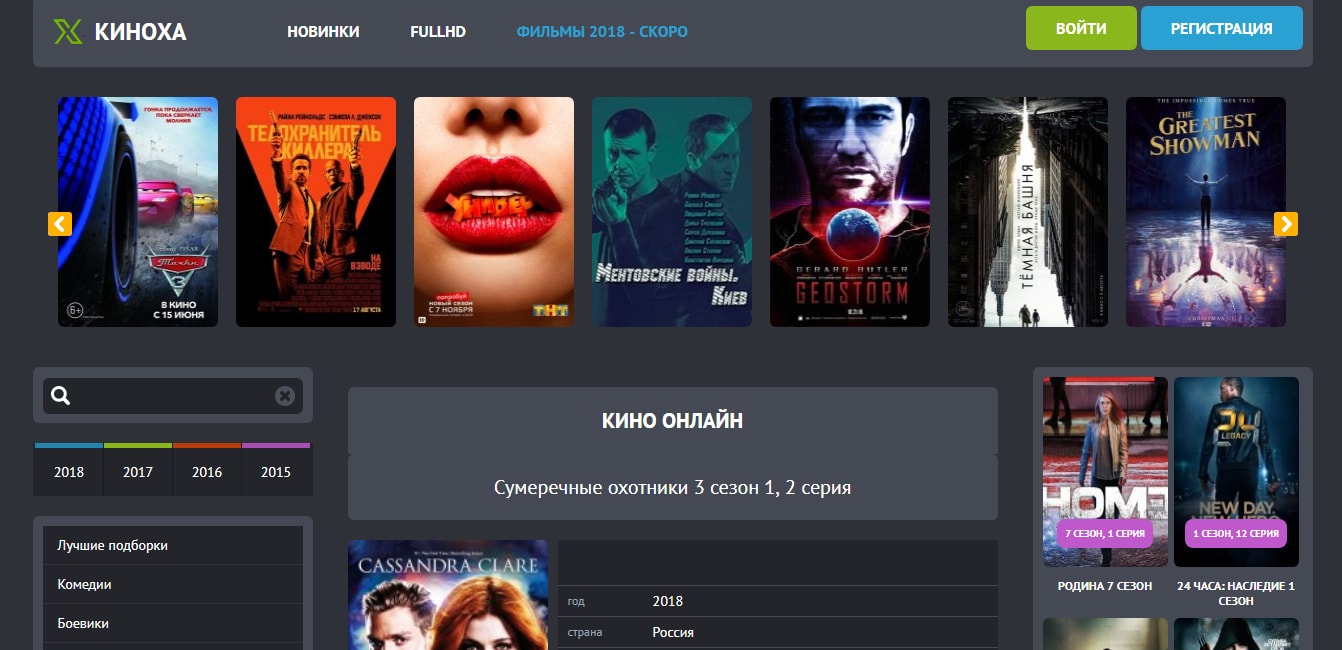Click the magnifying glass search icon
Screen dimensions: 1342x650
[61, 396]
